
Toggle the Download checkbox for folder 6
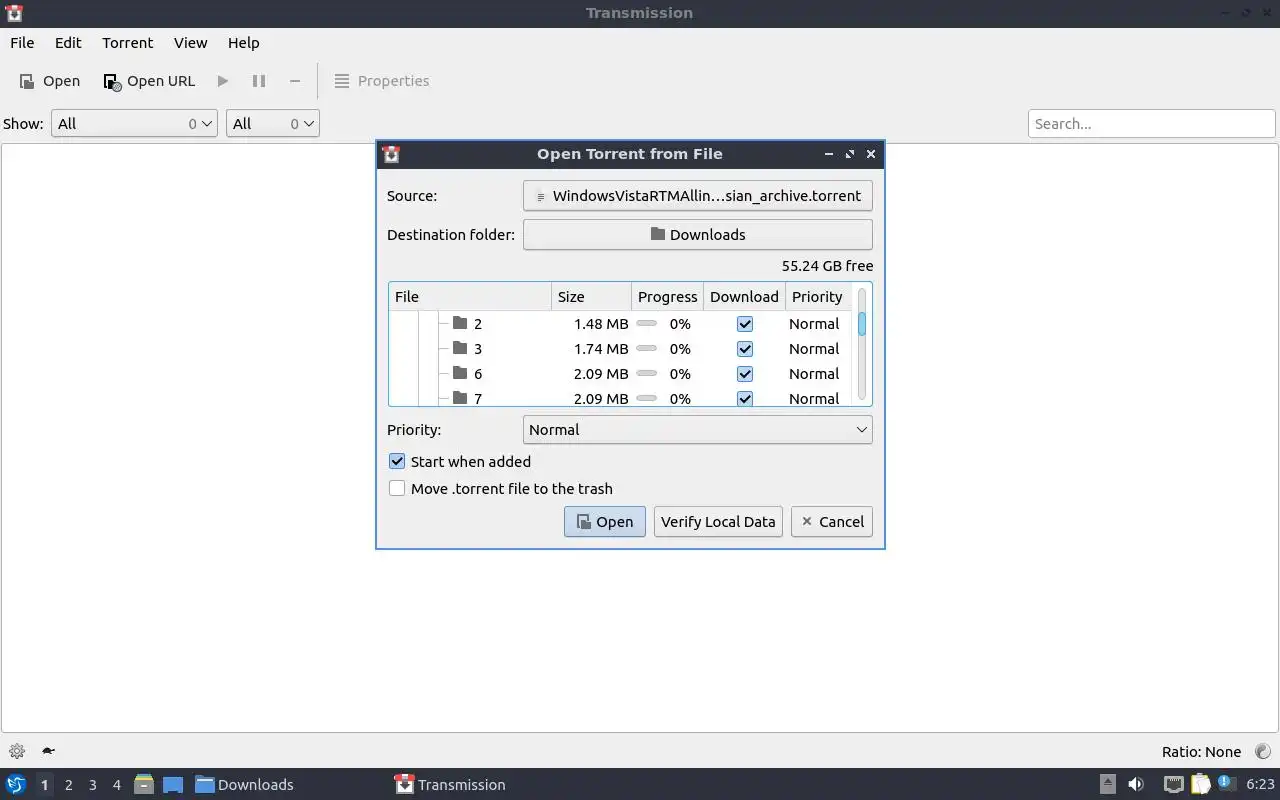(x=744, y=374)
